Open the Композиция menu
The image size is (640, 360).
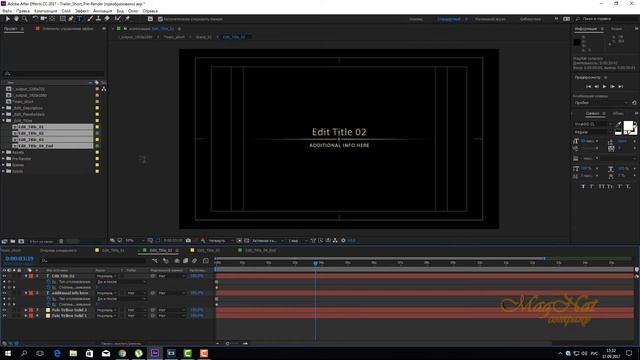pyautogui.click(x=45, y=11)
